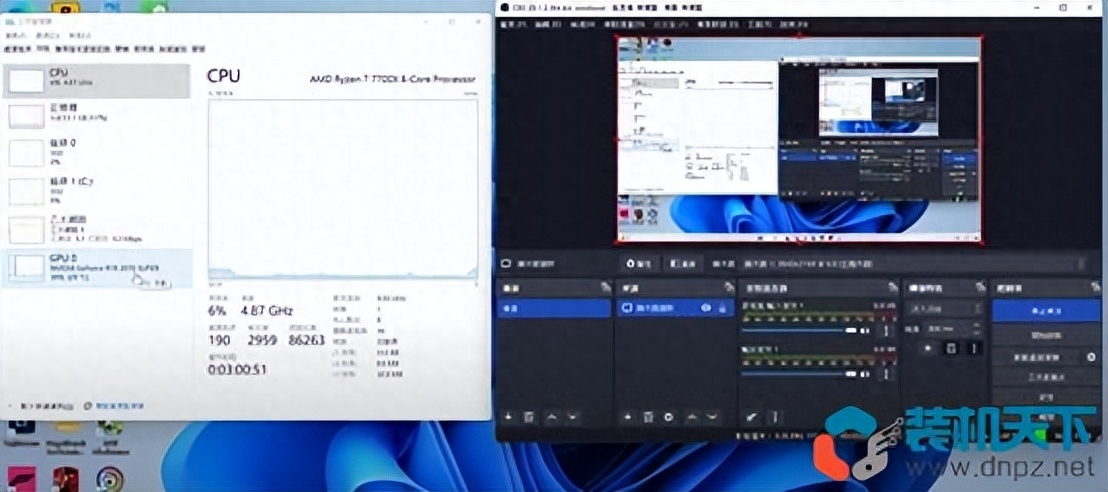
Task: Toggle visibility eye on display capture source
Action: tap(706, 308)
